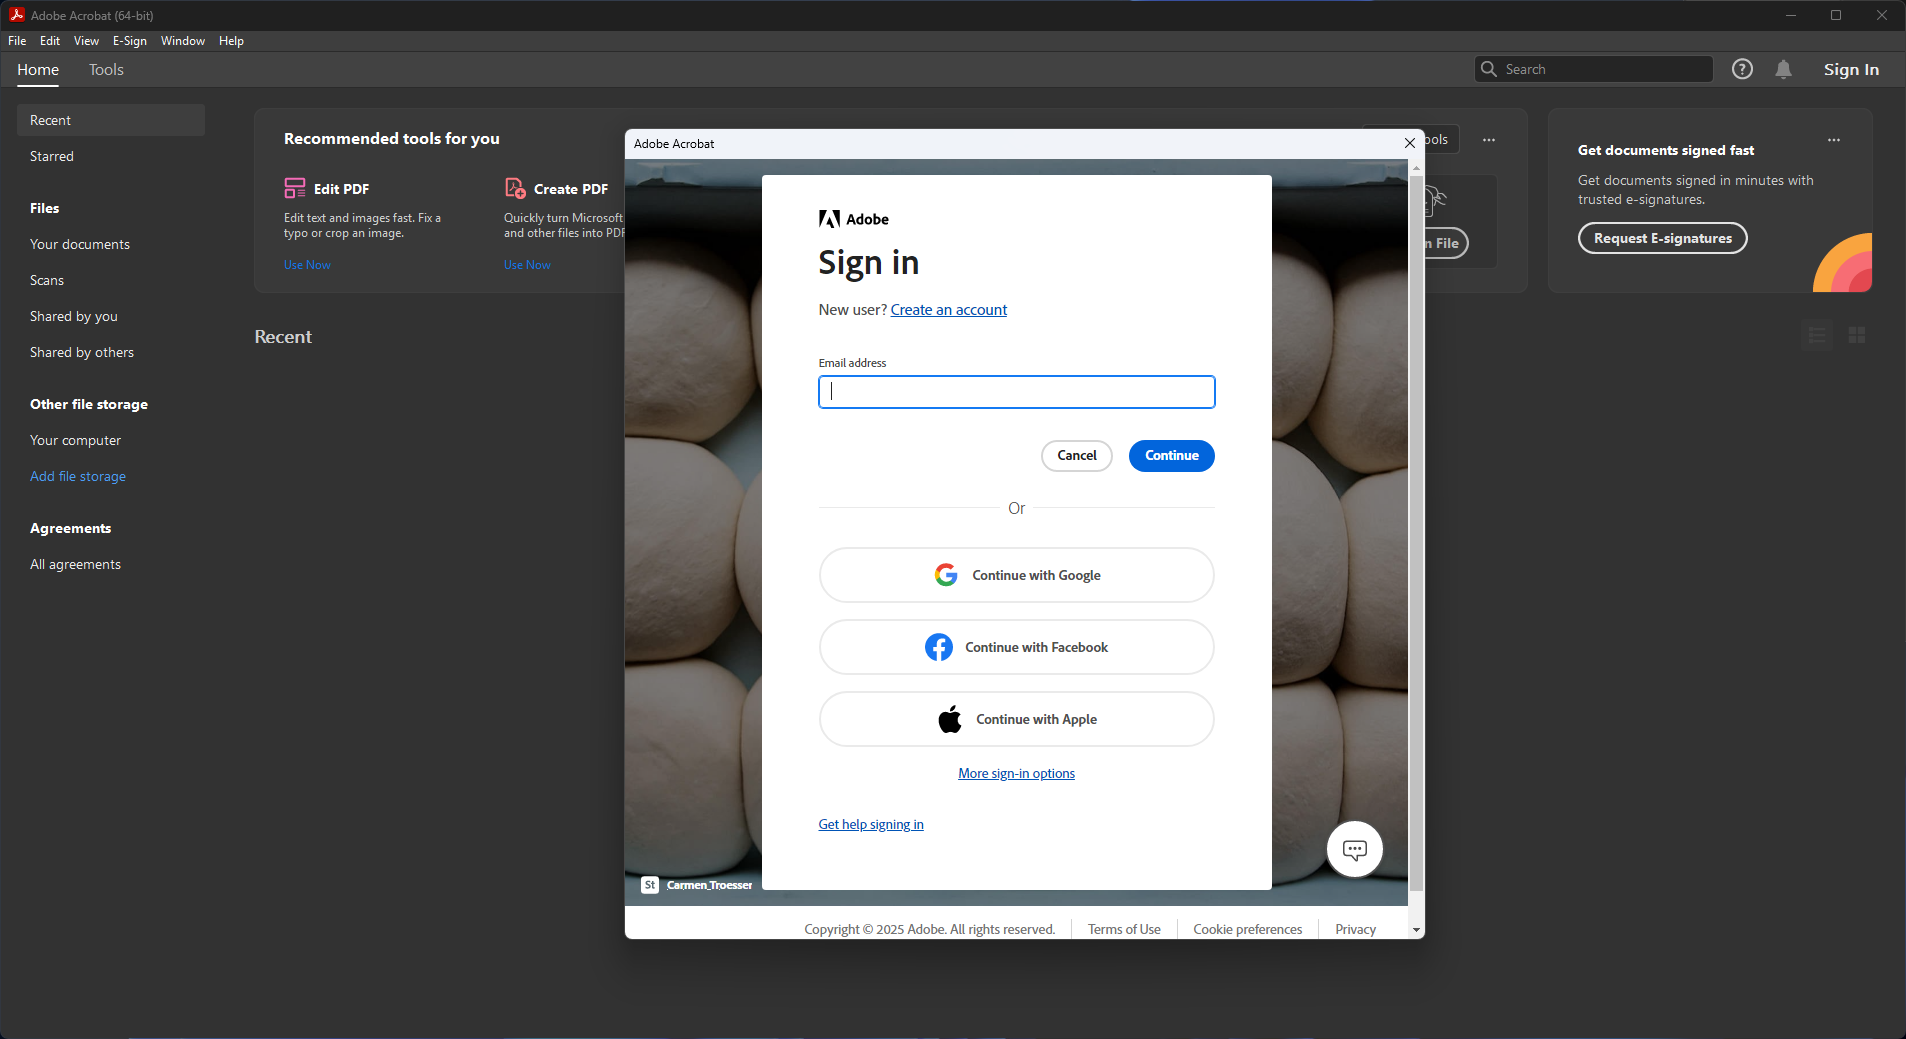Switch Recent files to list view
This screenshot has height=1039, width=1906.
[x=1817, y=335]
